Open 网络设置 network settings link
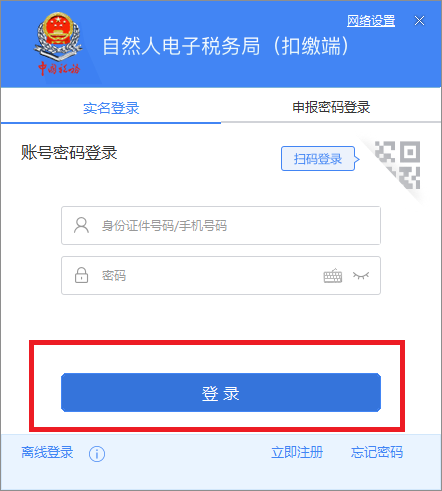Viewport: 442px width, 491px height. coord(371,21)
